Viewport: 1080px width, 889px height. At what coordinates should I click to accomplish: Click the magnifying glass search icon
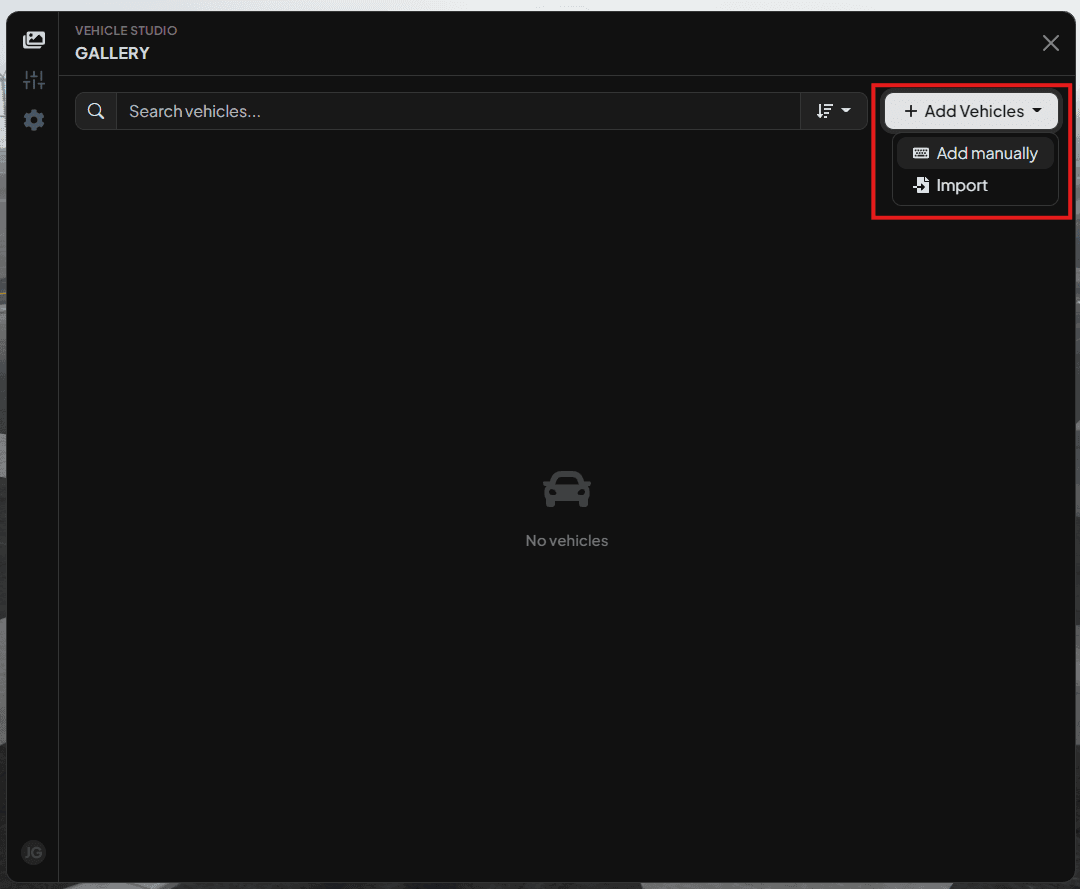[x=96, y=111]
